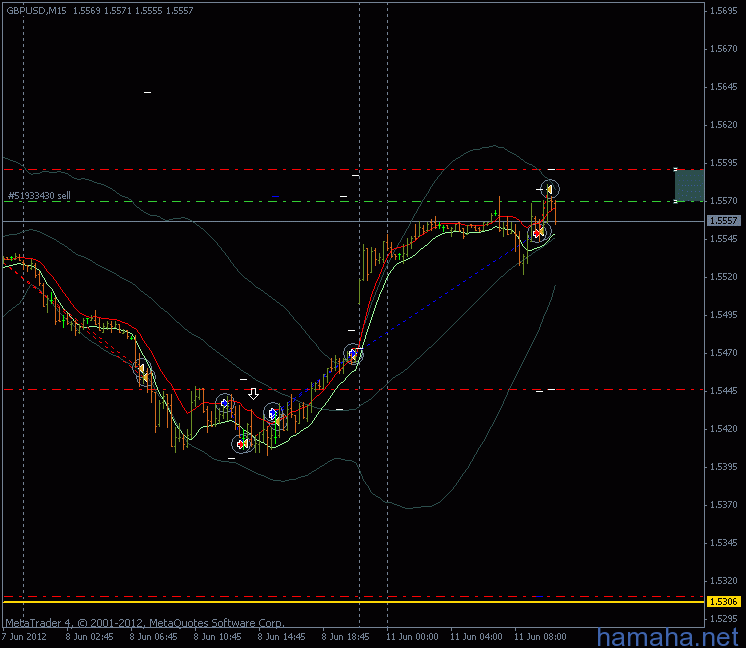Click the 1.5645 price axis label
Image resolution: width=746 pixels, height=648 pixels.
724,87
